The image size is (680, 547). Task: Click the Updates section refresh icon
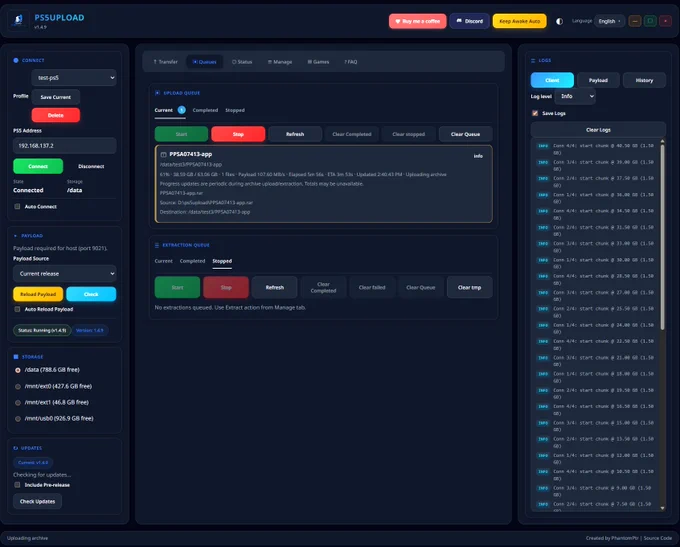[x=16, y=448]
